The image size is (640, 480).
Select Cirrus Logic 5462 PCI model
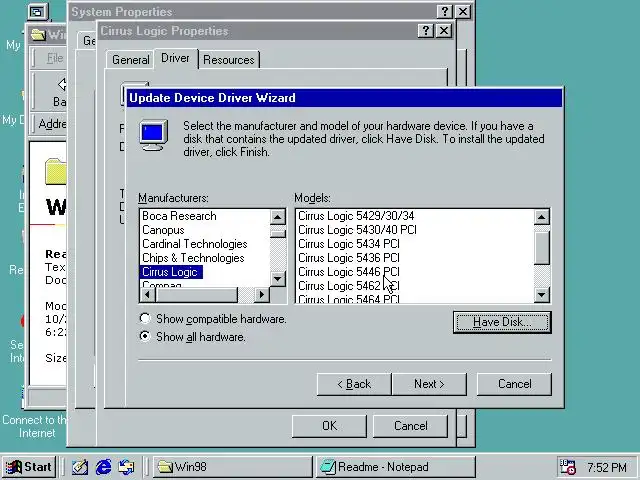tap(349, 286)
